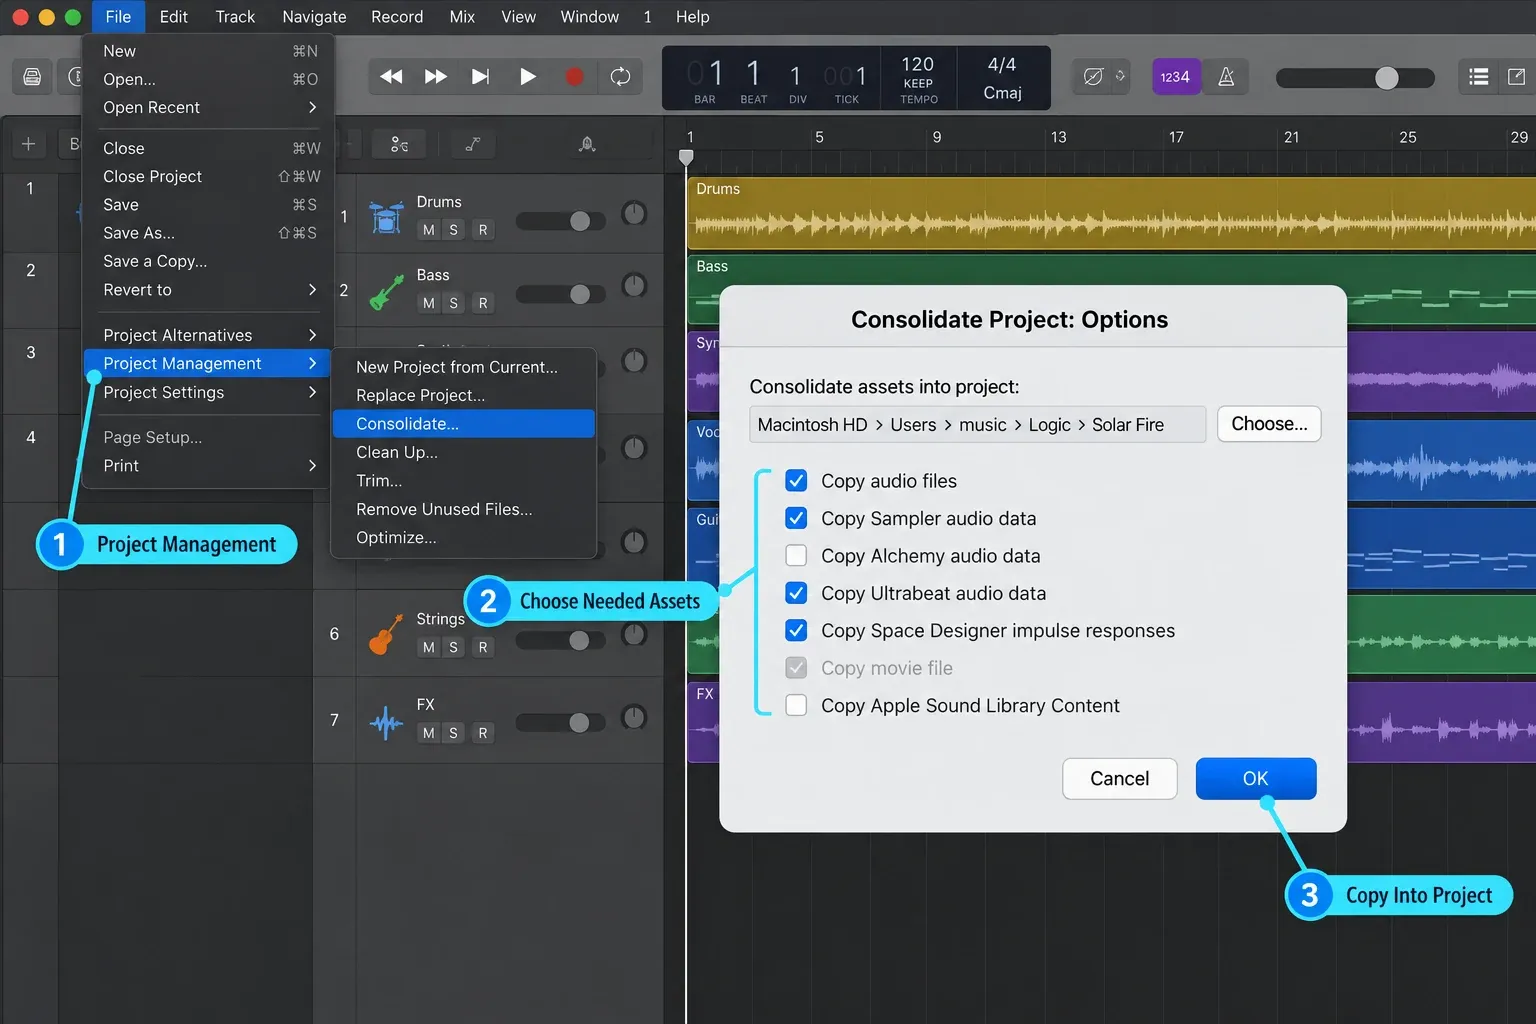The height and width of the screenshot is (1024, 1536).
Task: Mute the Drums track
Action: point(429,230)
